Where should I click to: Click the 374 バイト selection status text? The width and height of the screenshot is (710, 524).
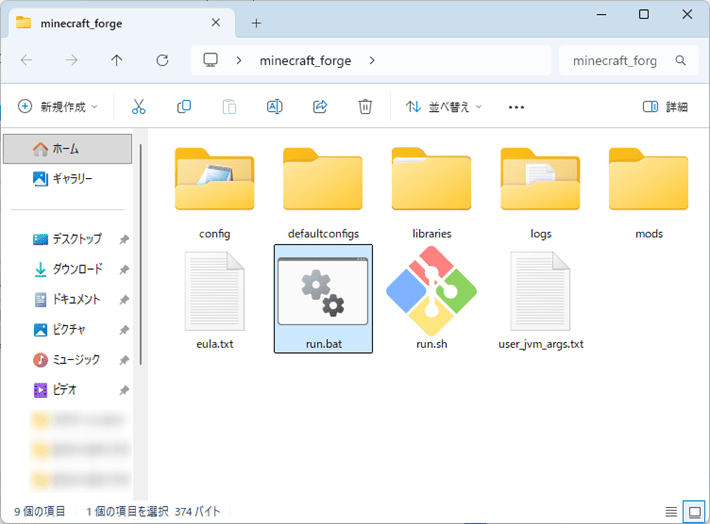tap(197, 512)
